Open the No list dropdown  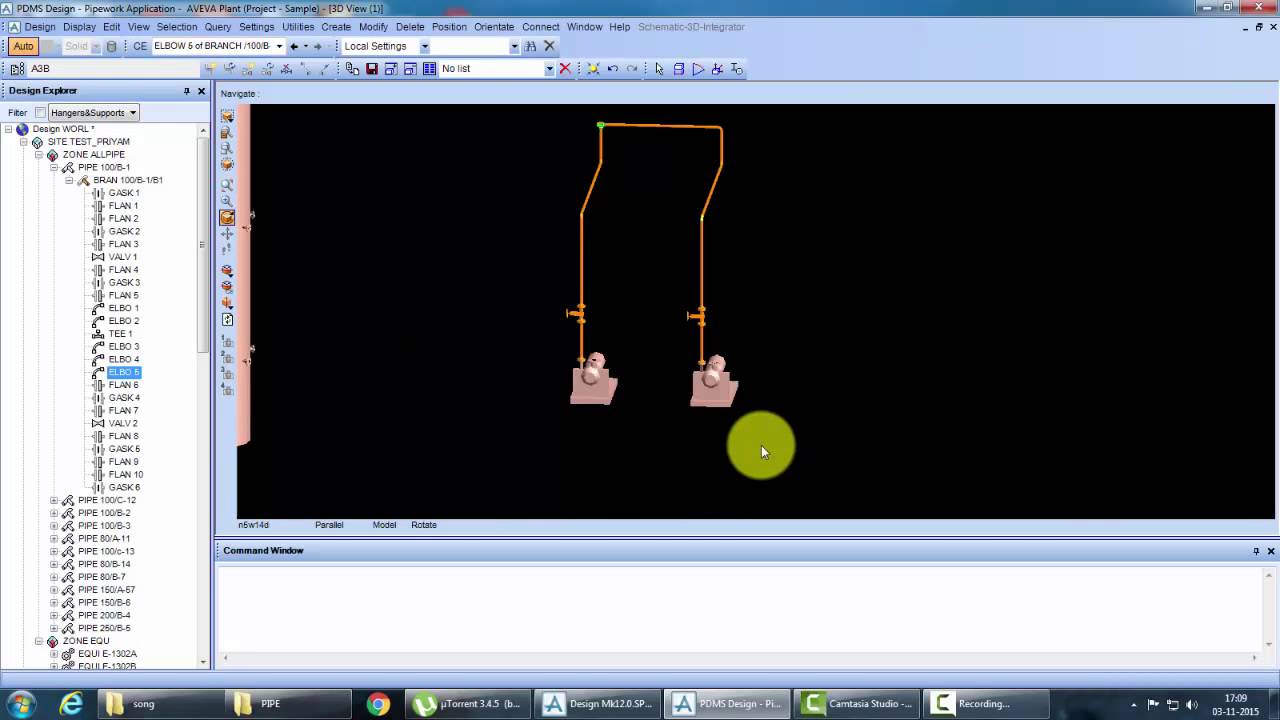pos(549,69)
